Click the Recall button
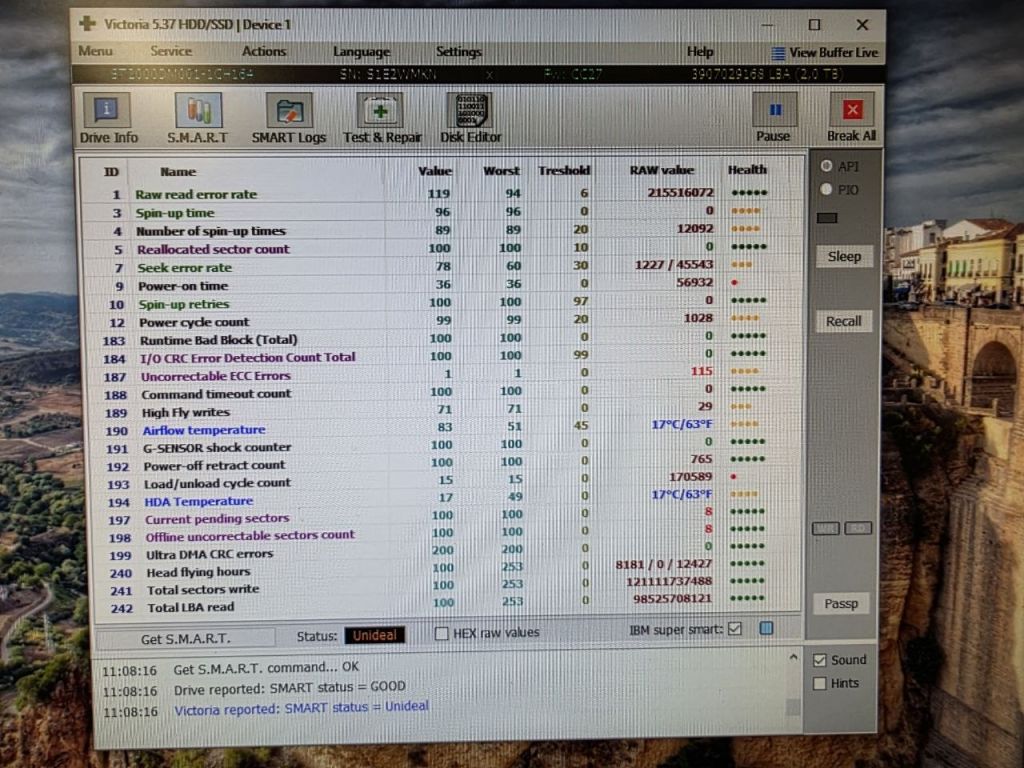This screenshot has width=1024, height=768. click(x=844, y=321)
